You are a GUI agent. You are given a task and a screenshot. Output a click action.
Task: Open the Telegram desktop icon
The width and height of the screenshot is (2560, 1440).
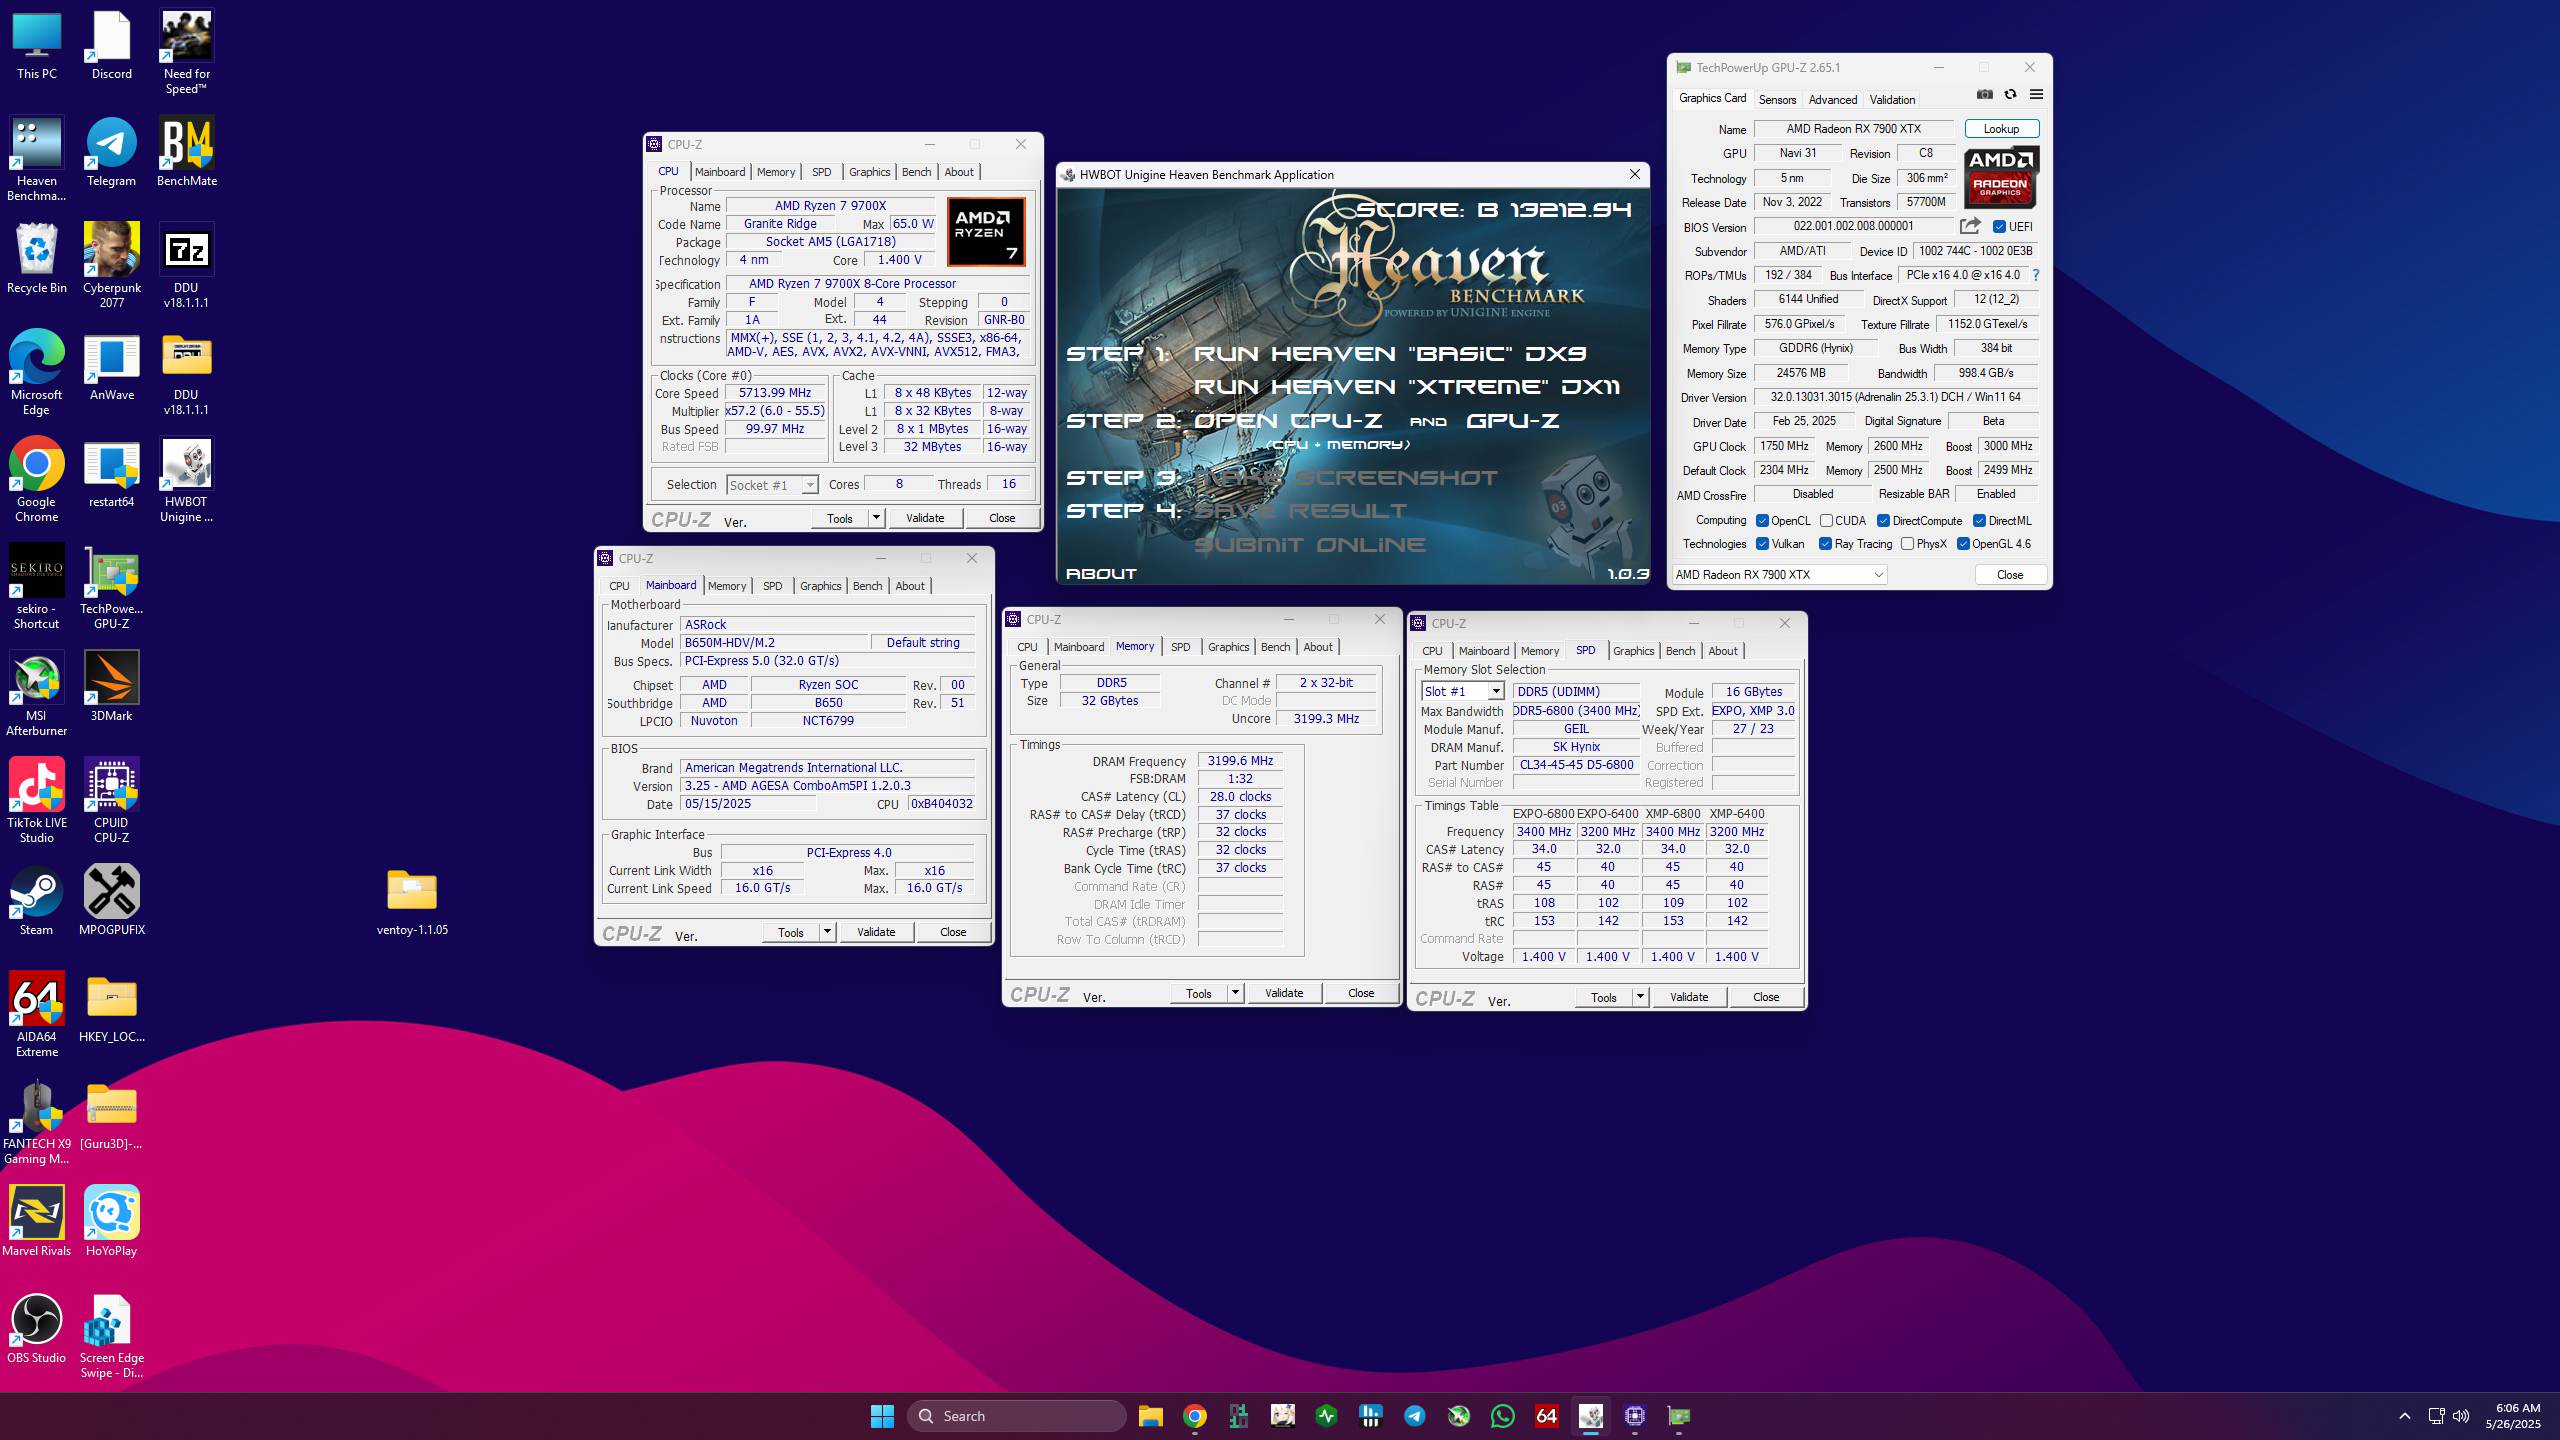click(x=111, y=152)
